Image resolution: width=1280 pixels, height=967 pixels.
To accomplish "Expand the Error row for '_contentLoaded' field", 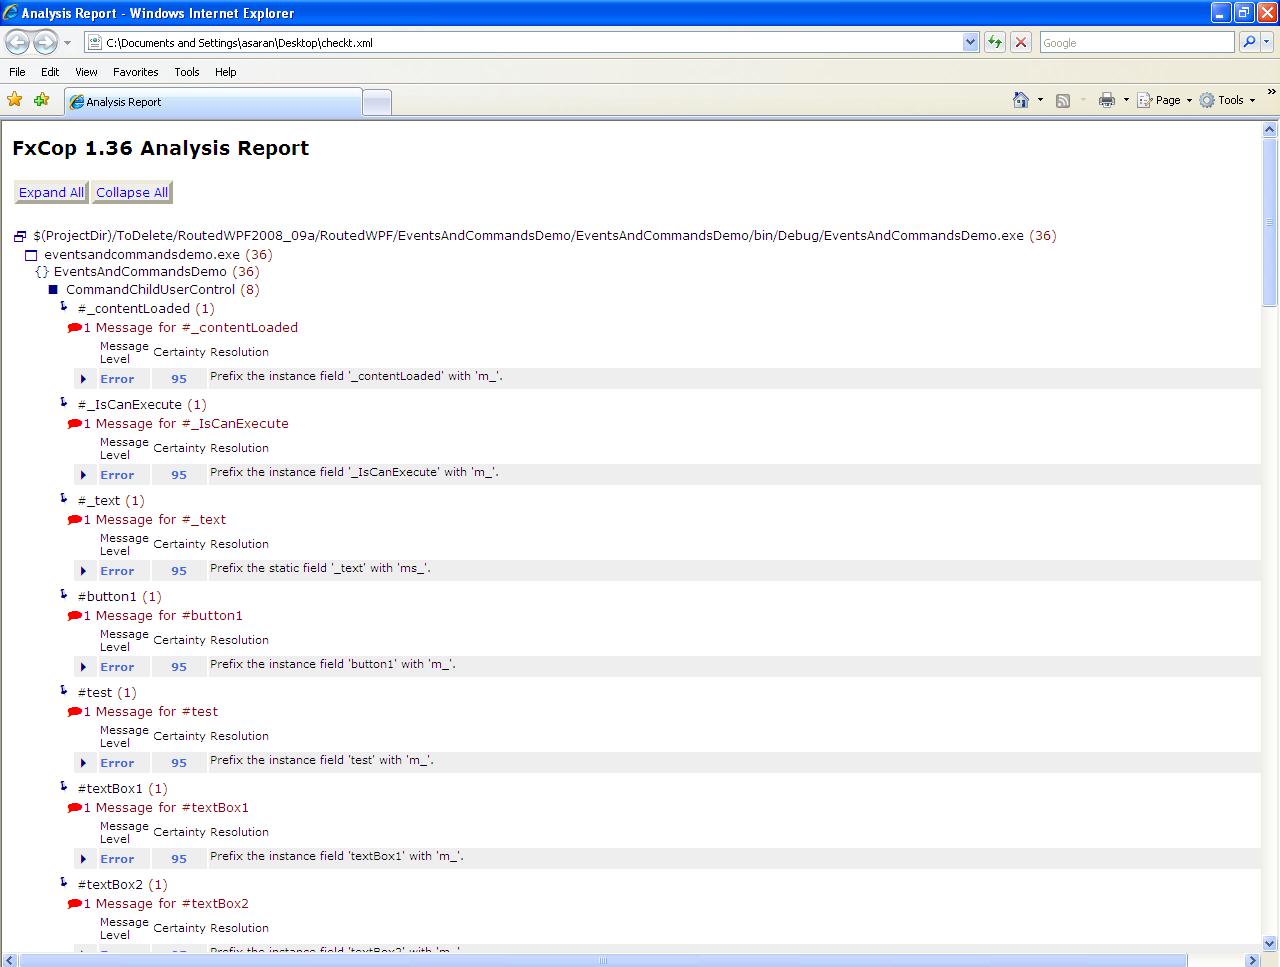I will coord(84,379).
